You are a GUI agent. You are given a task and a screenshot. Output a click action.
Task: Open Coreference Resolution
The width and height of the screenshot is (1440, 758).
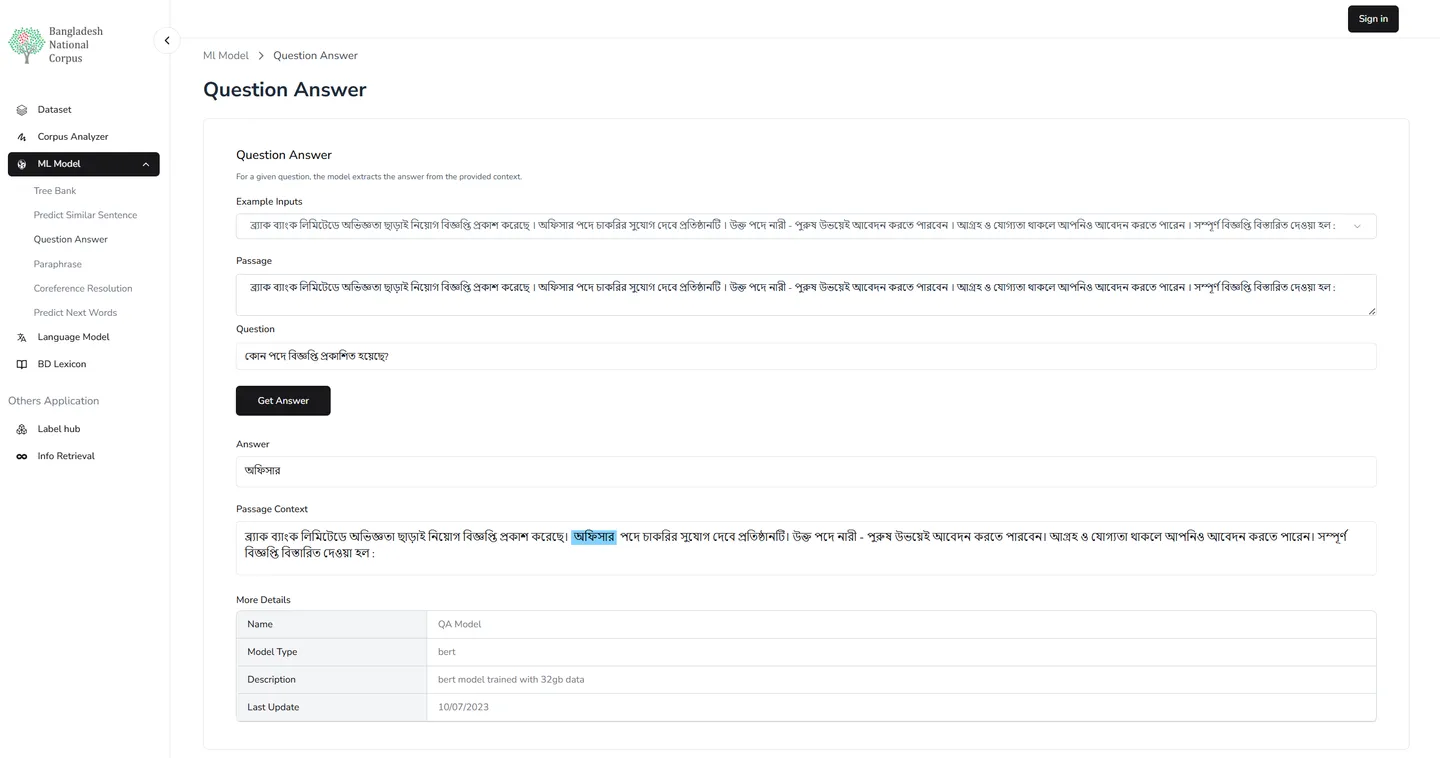83,289
